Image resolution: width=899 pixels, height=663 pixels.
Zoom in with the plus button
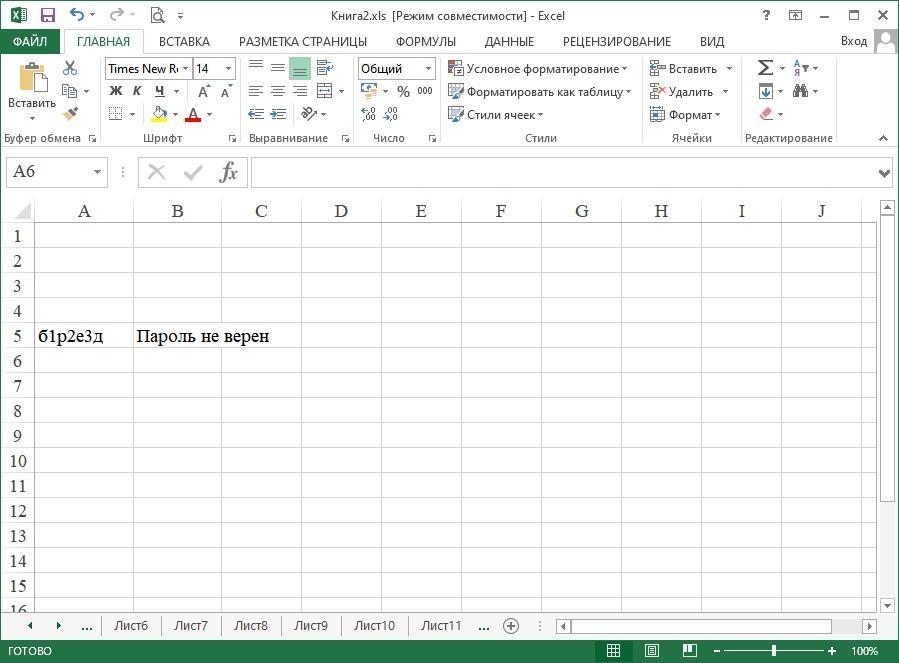click(832, 650)
